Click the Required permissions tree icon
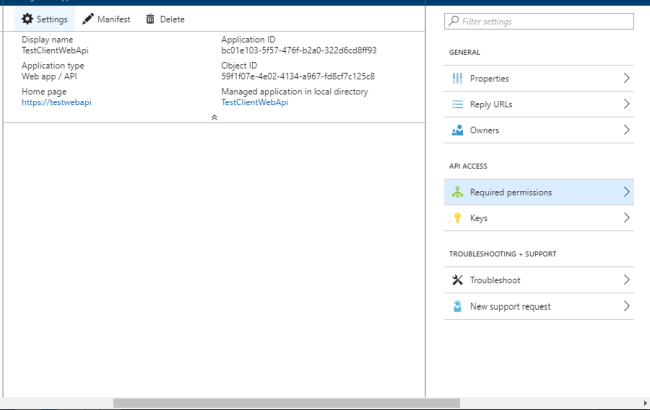Screen dimensions: 650x410 coord(457,192)
